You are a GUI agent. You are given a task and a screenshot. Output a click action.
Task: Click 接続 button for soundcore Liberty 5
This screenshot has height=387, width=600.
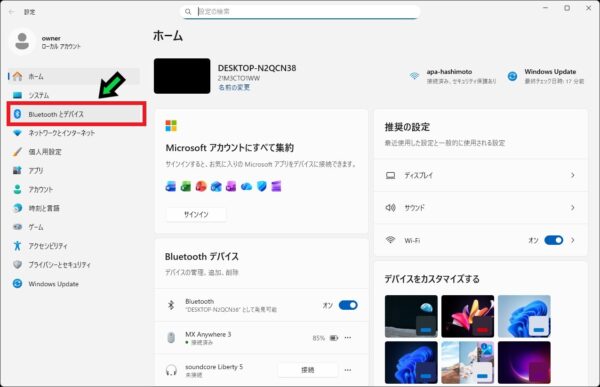(308, 370)
